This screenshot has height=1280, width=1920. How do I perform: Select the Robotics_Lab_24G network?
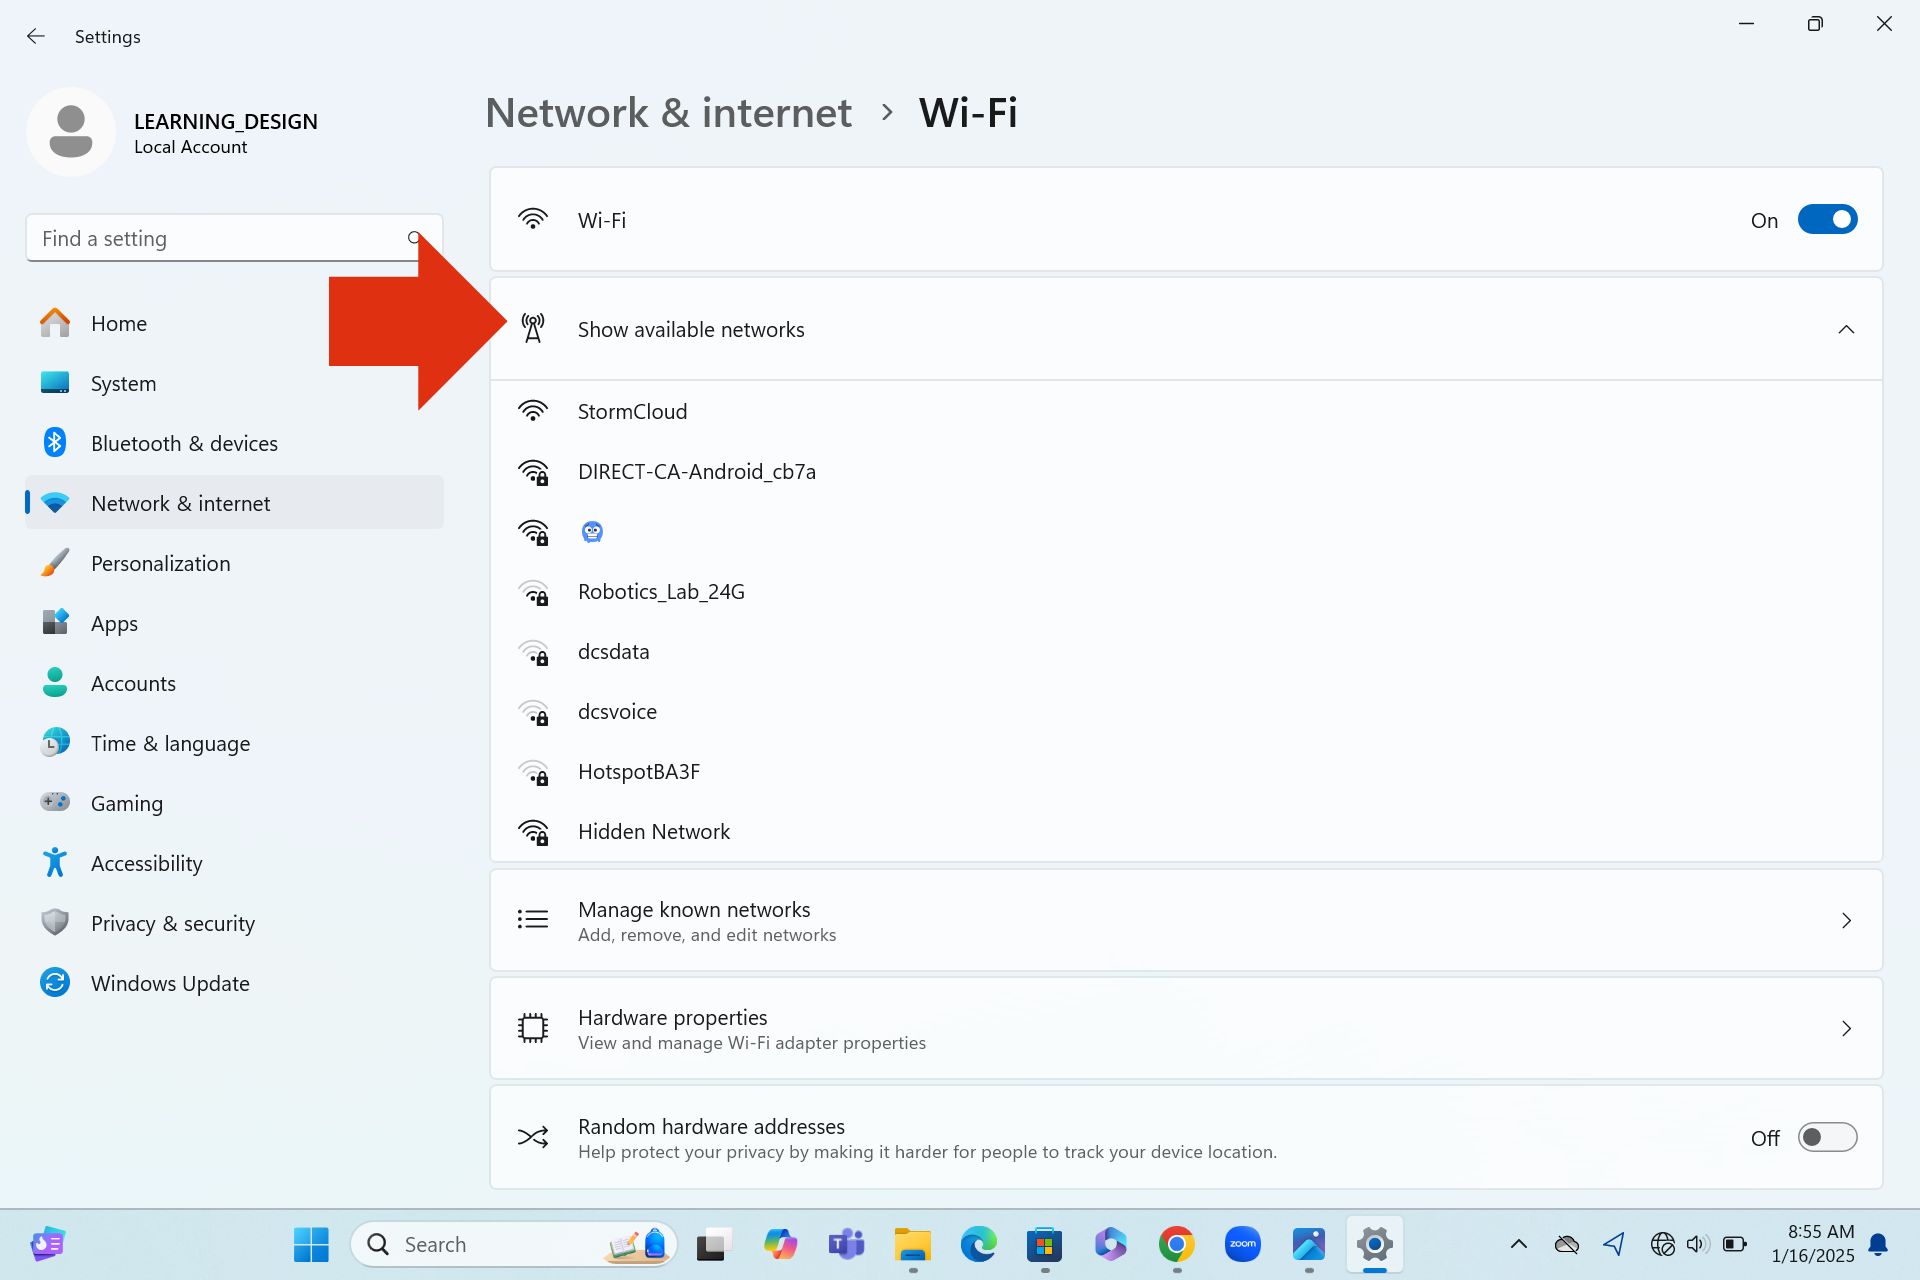click(661, 592)
